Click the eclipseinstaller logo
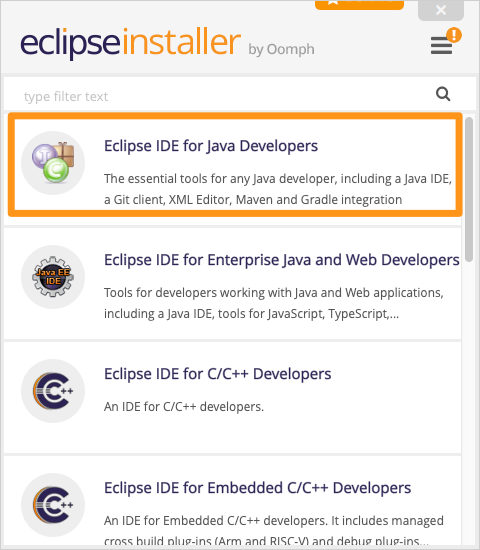Viewport: 480px width, 550px height. click(x=131, y=43)
